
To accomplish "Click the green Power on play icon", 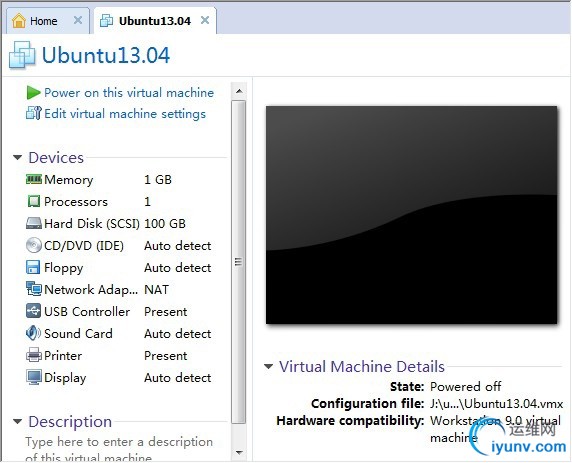I will (33, 93).
